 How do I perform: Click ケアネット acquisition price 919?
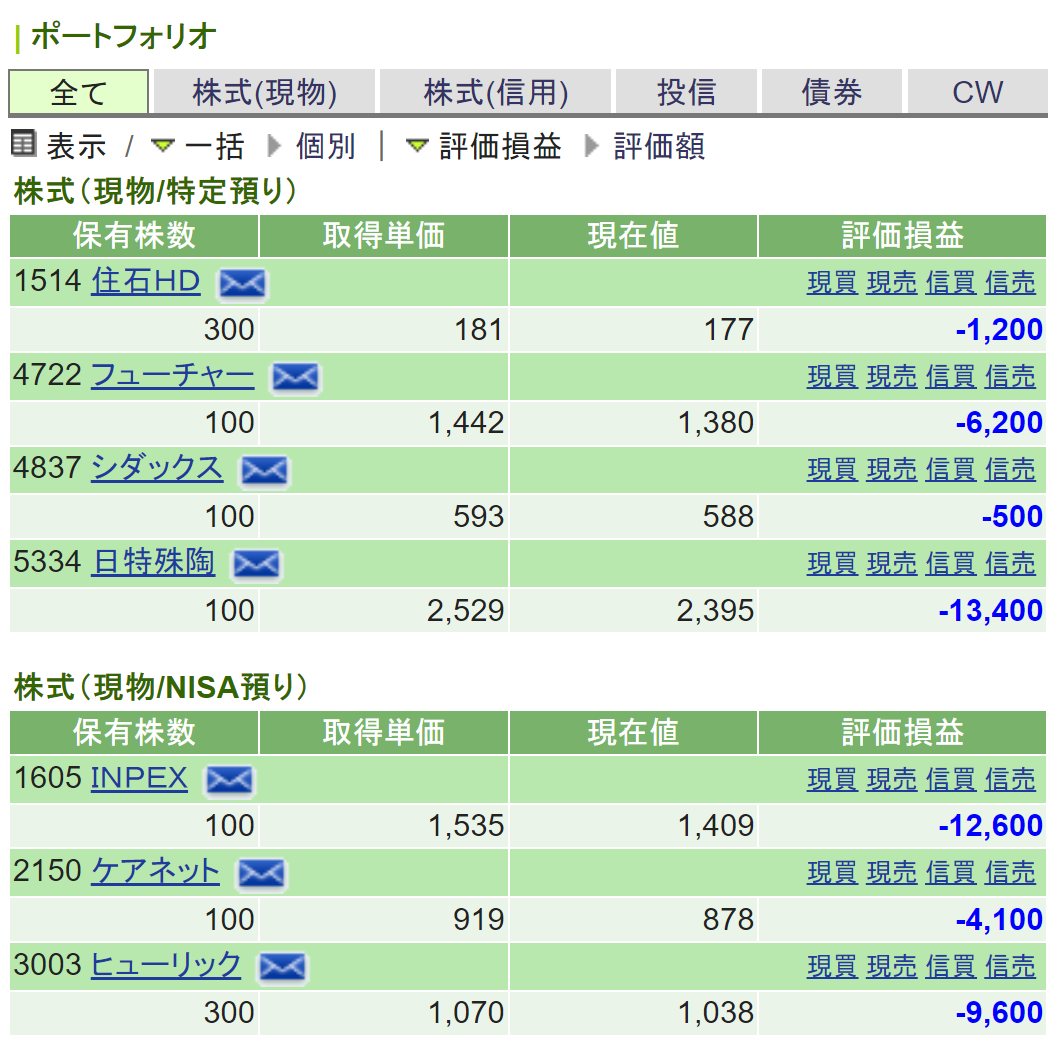click(x=478, y=920)
